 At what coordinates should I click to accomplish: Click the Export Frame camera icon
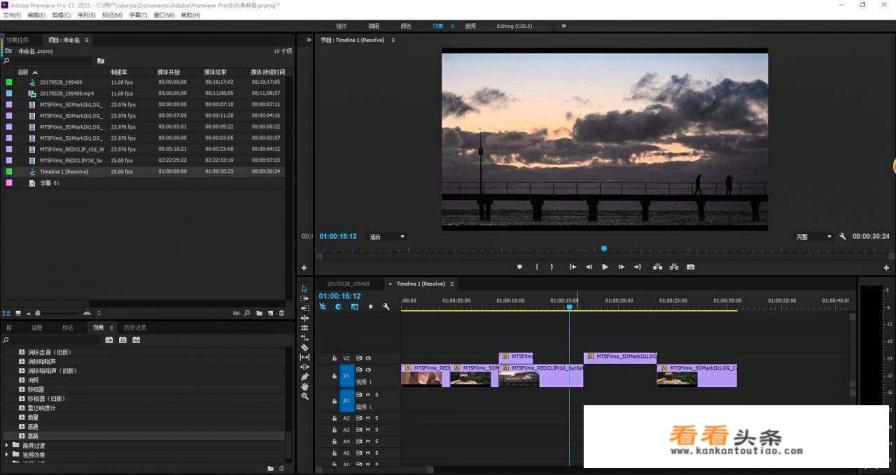tap(690, 267)
